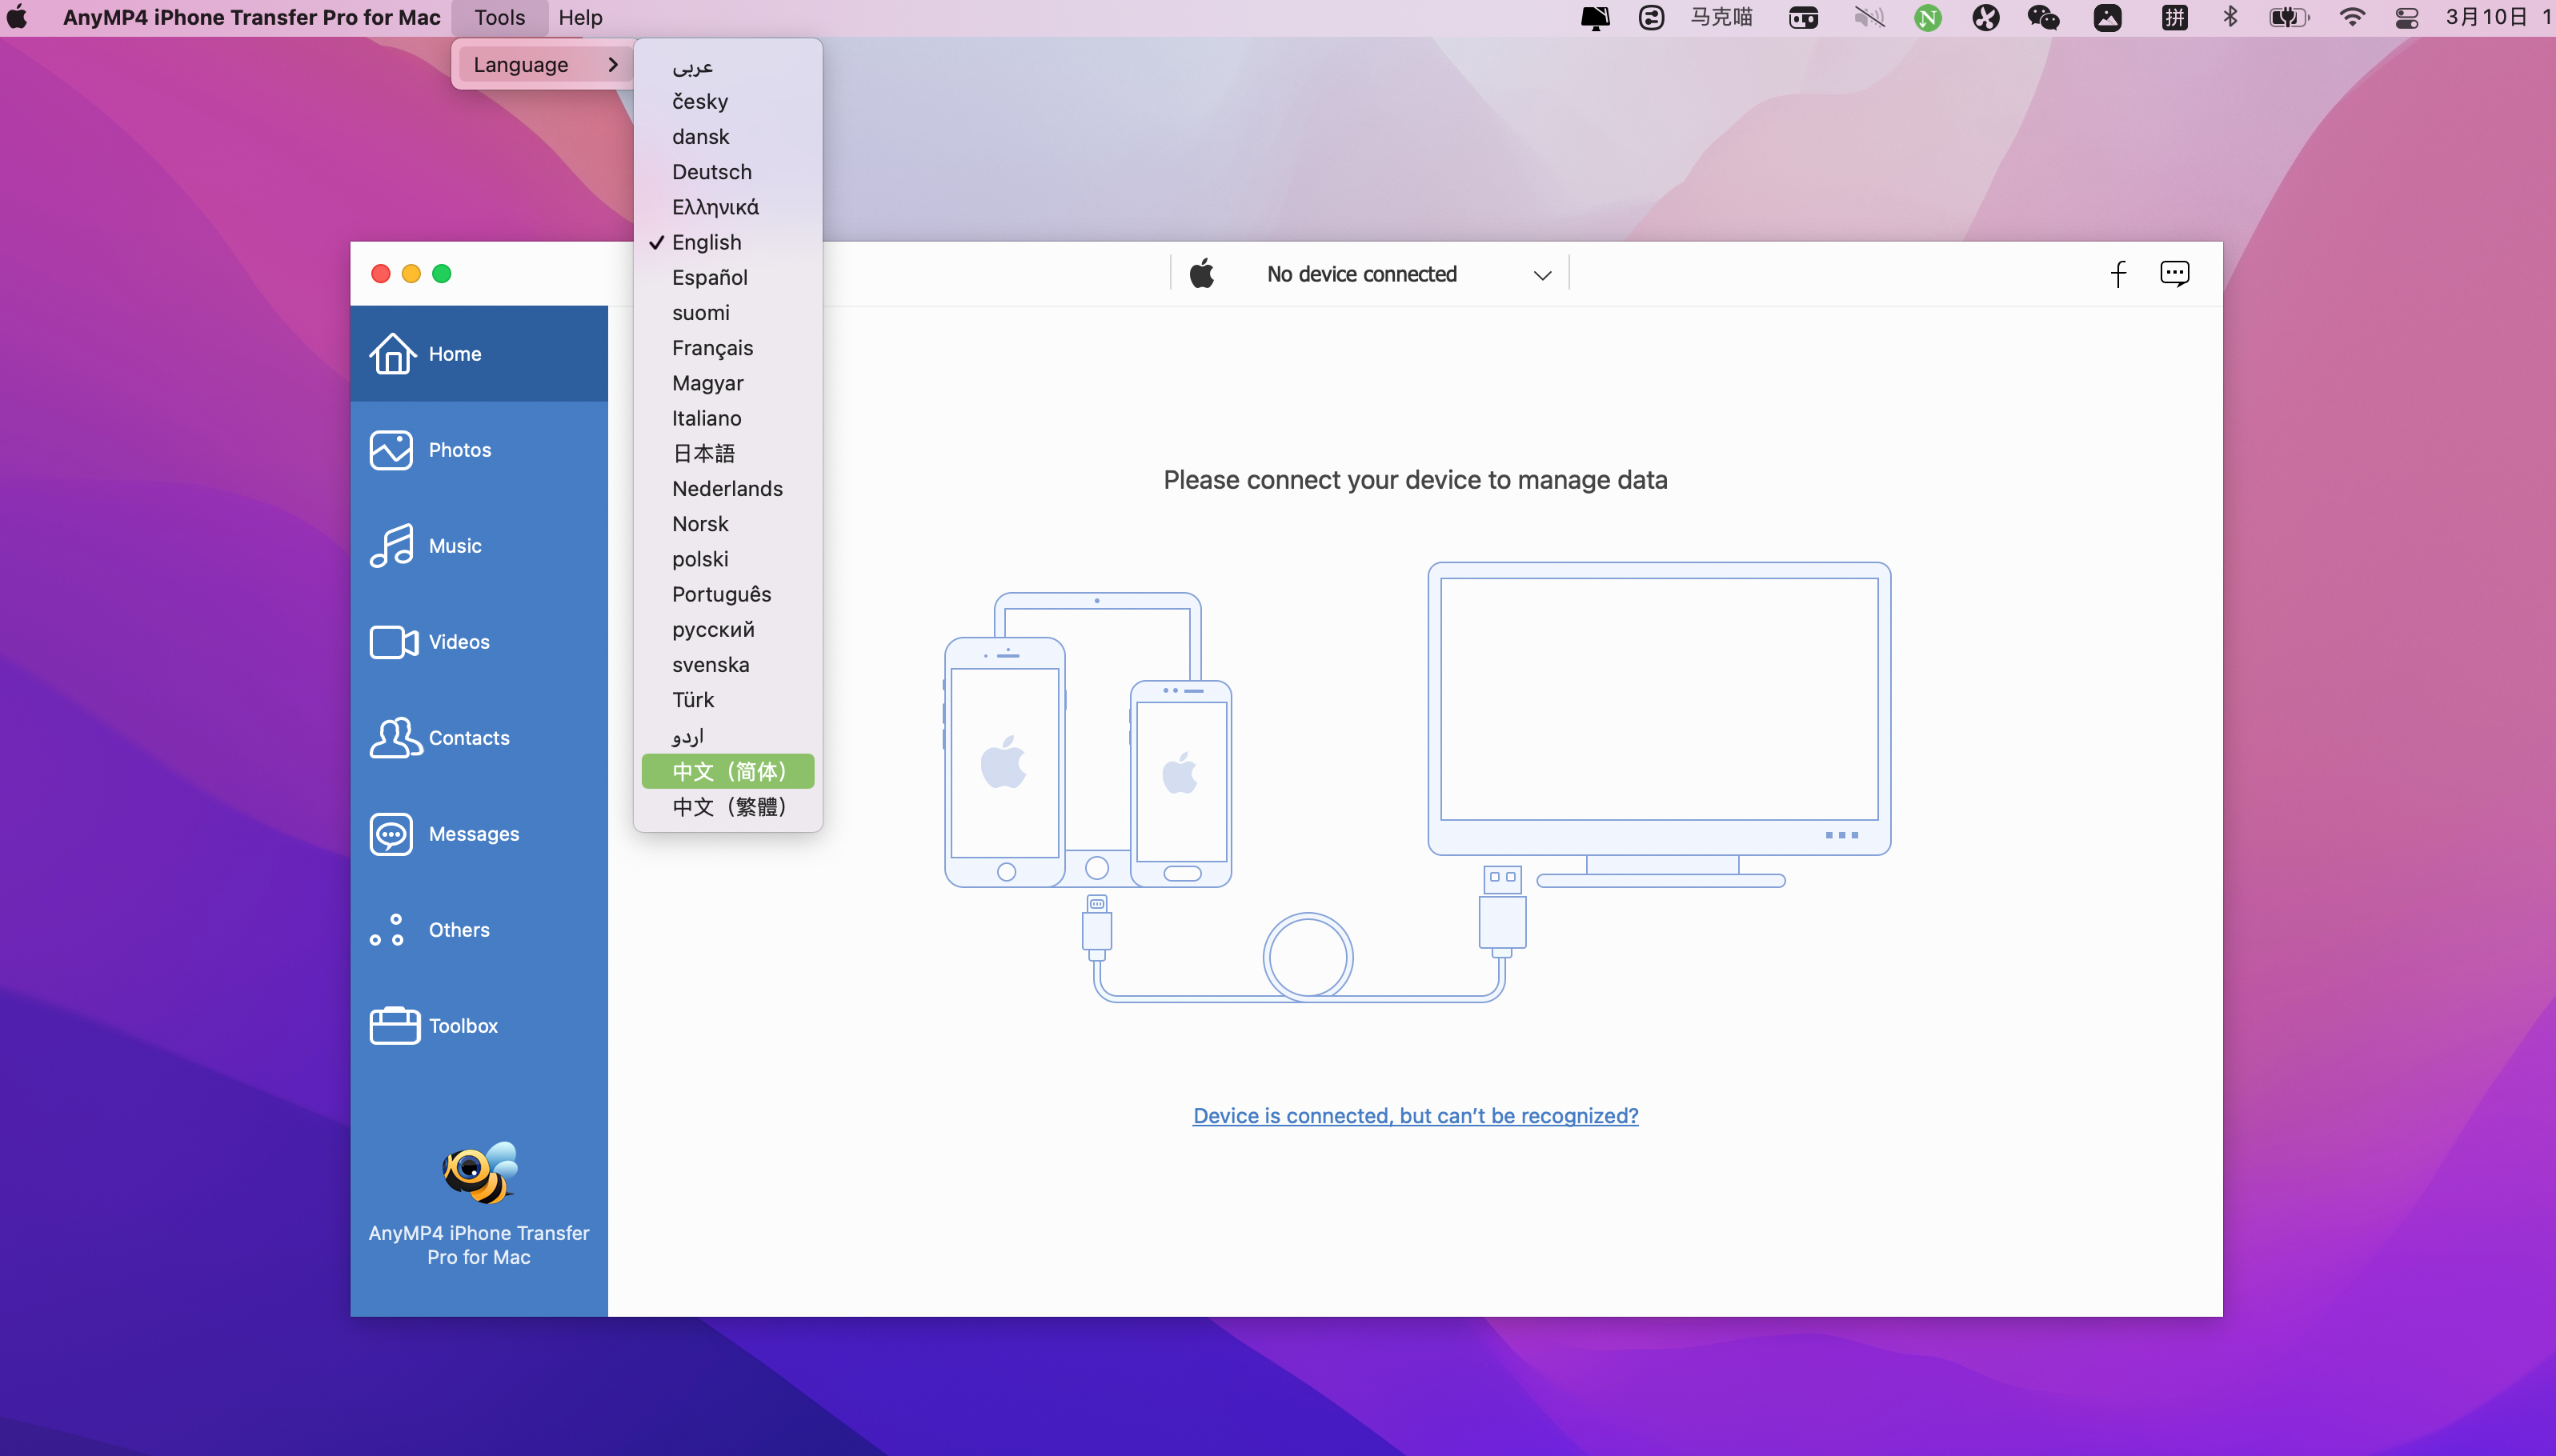Select the checked English language option
Image resolution: width=2556 pixels, height=1456 pixels.
[x=706, y=243]
